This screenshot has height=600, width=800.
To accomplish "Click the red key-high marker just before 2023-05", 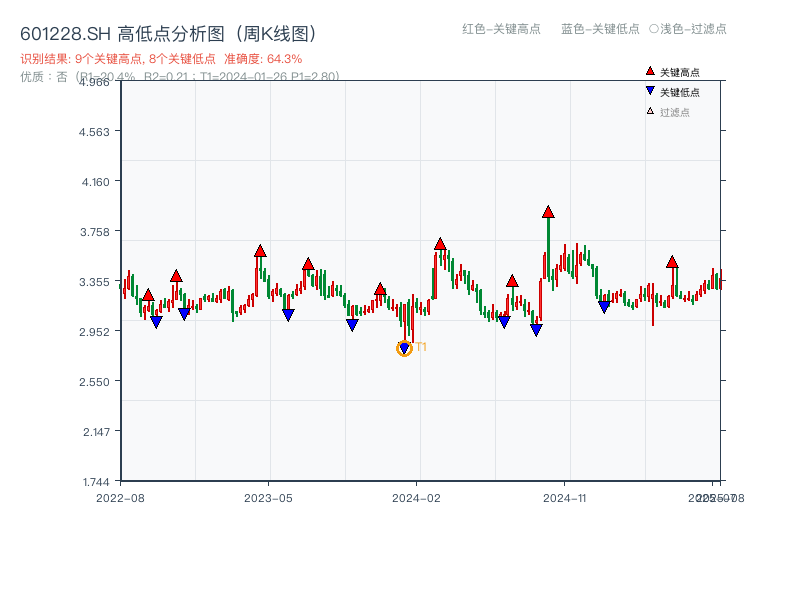I will point(260,251).
